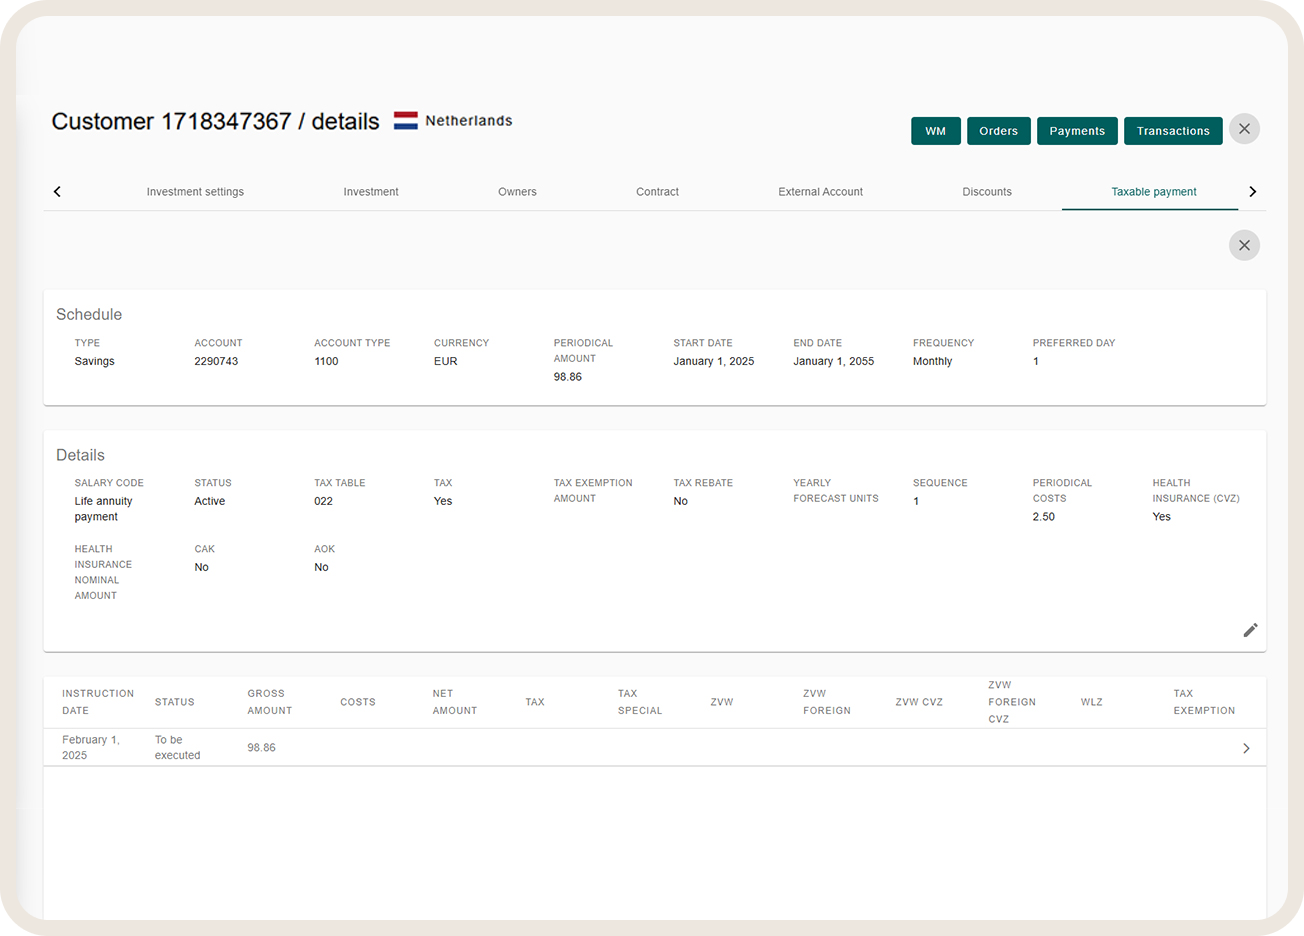Click the left arrow to scroll tabs back

[x=57, y=191]
